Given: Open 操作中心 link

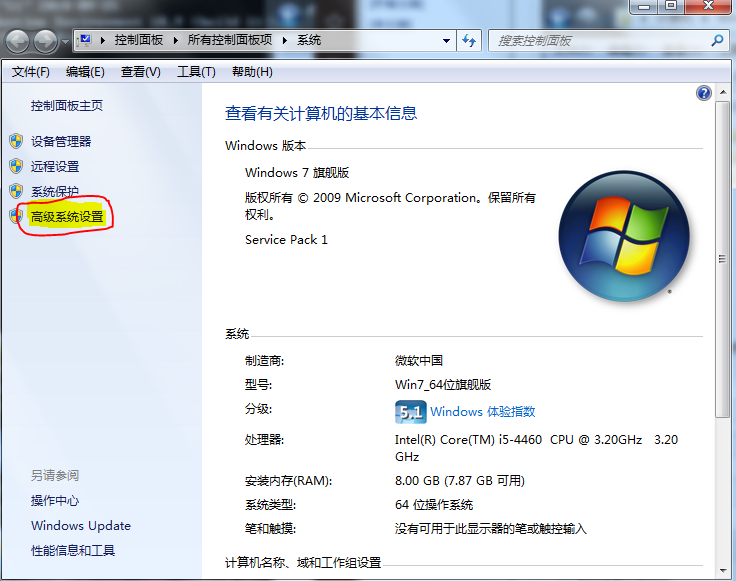Looking at the screenshot, I should point(55,500).
